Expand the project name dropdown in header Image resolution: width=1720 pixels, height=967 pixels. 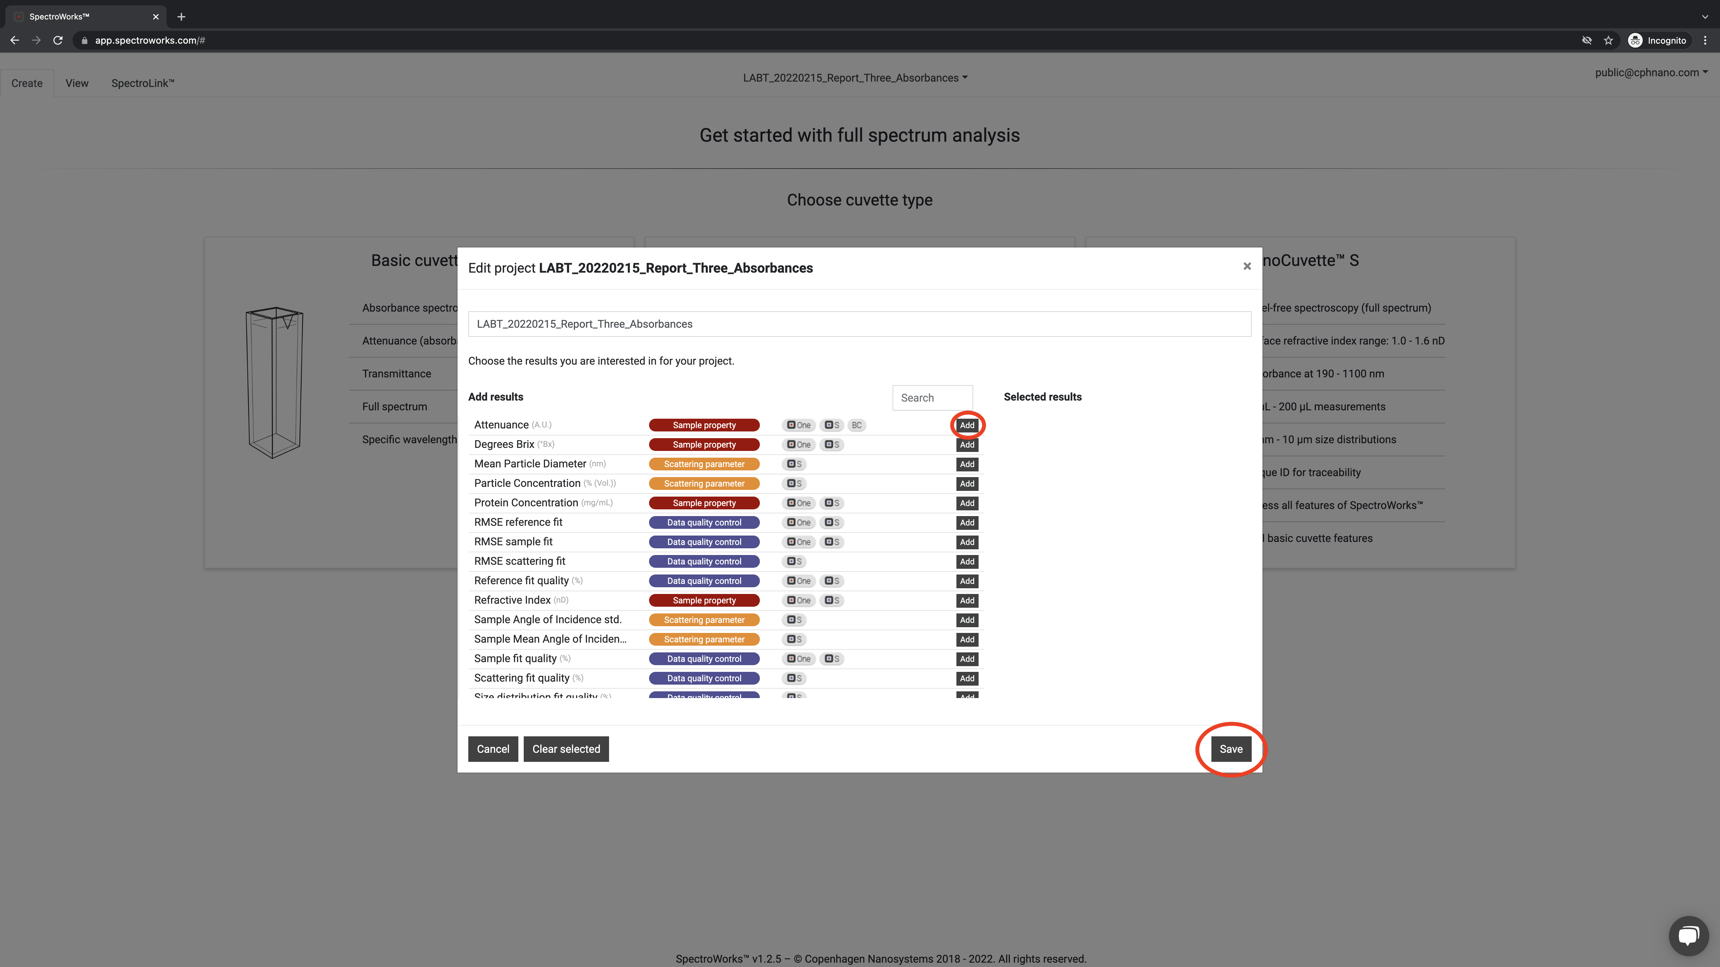pyautogui.click(x=855, y=78)
